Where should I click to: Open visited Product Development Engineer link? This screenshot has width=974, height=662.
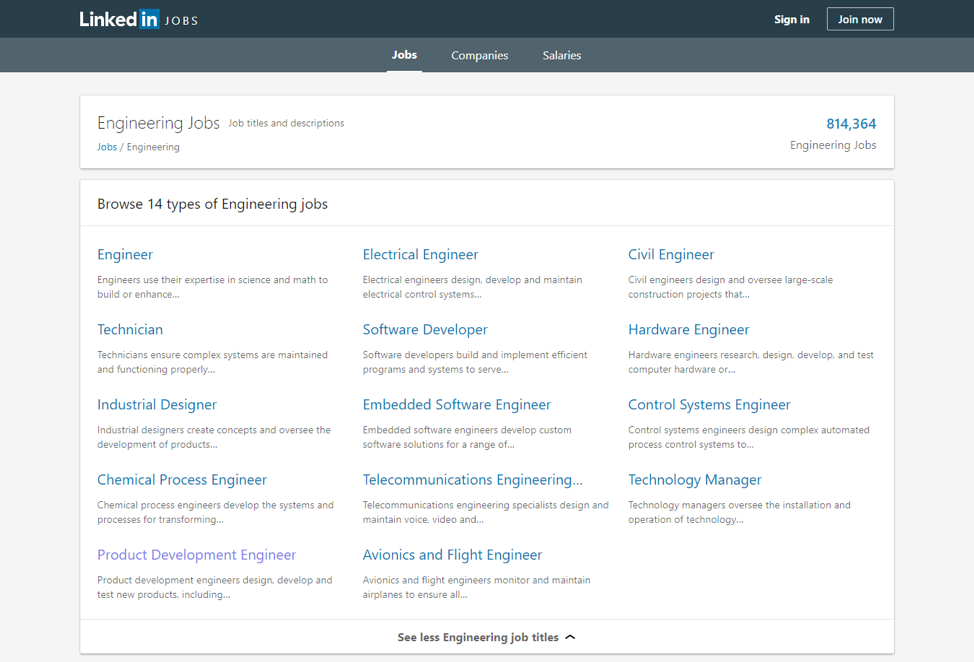[196, 555]
